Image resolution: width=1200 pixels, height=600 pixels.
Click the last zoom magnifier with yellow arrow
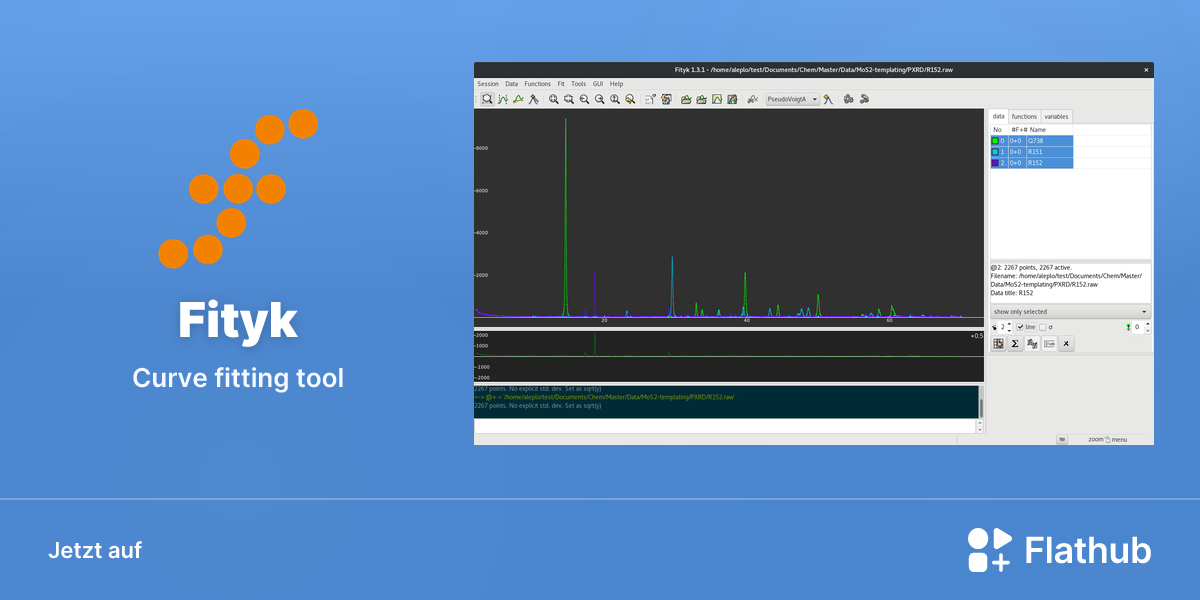630,99
